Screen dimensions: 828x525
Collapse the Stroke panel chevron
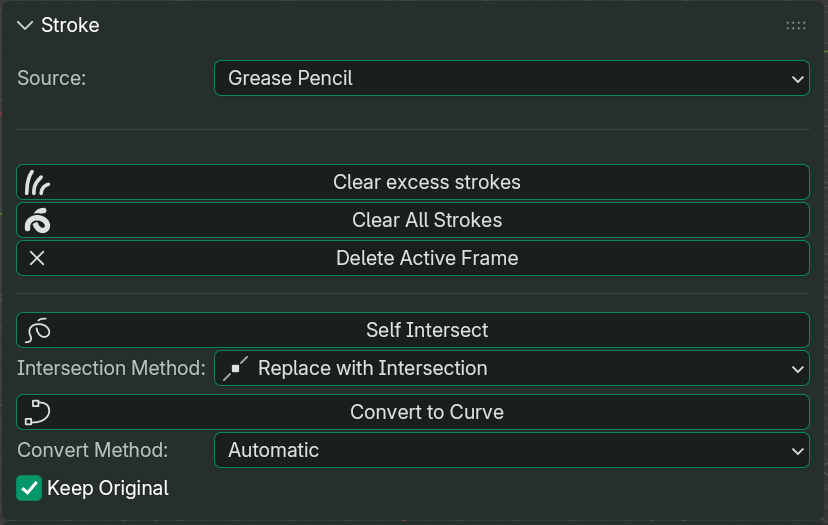pyautogui.click(x=26, y=26)
